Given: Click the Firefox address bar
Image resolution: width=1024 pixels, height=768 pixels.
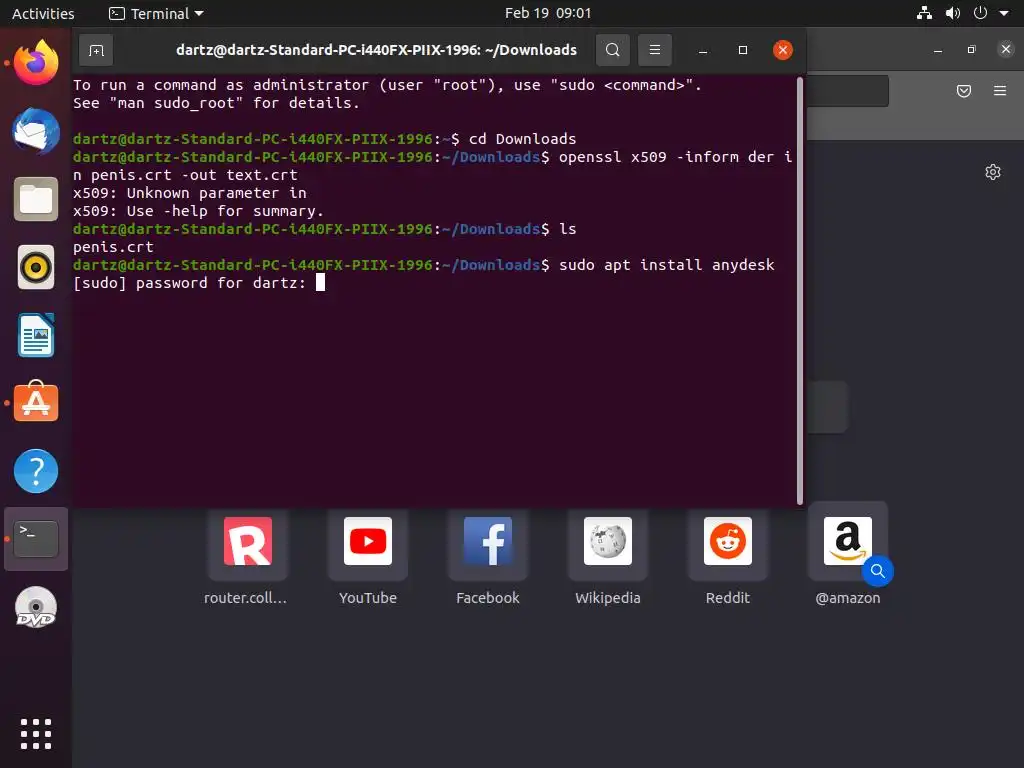Looking at the screenshot, I should 848,91.
